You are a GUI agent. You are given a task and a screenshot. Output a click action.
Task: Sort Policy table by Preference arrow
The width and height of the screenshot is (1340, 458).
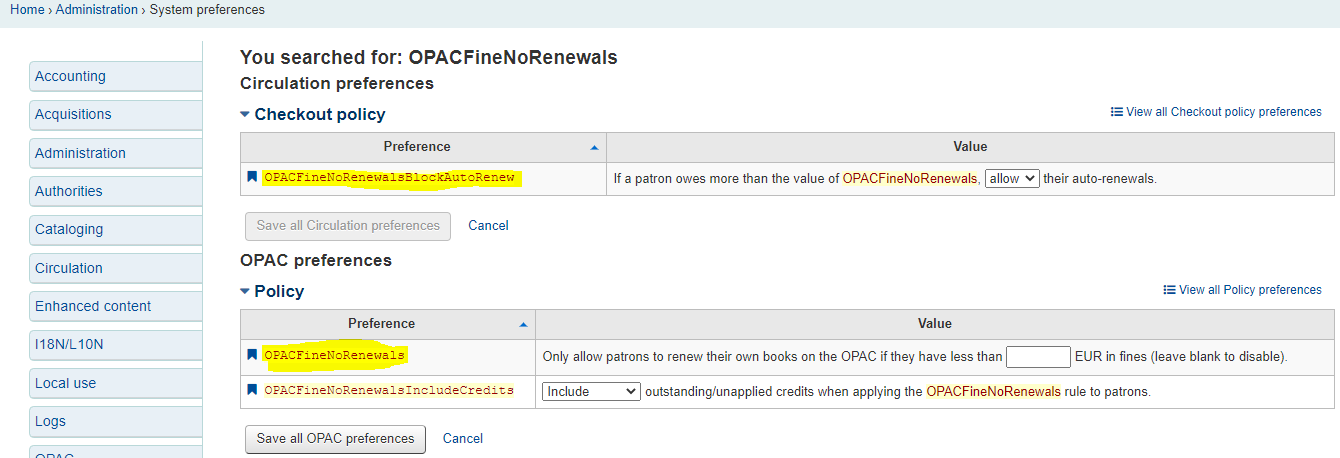point(524,325)
